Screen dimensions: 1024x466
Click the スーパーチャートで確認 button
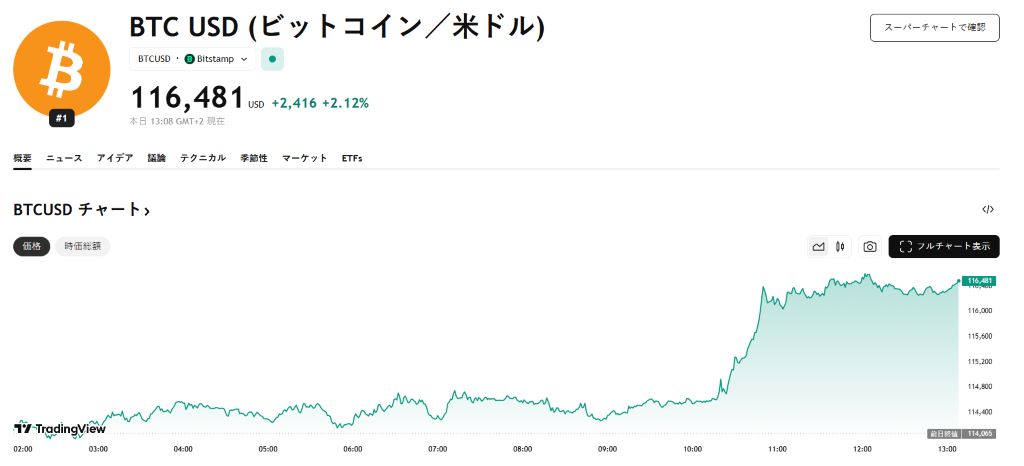click(x=934, y=28)
